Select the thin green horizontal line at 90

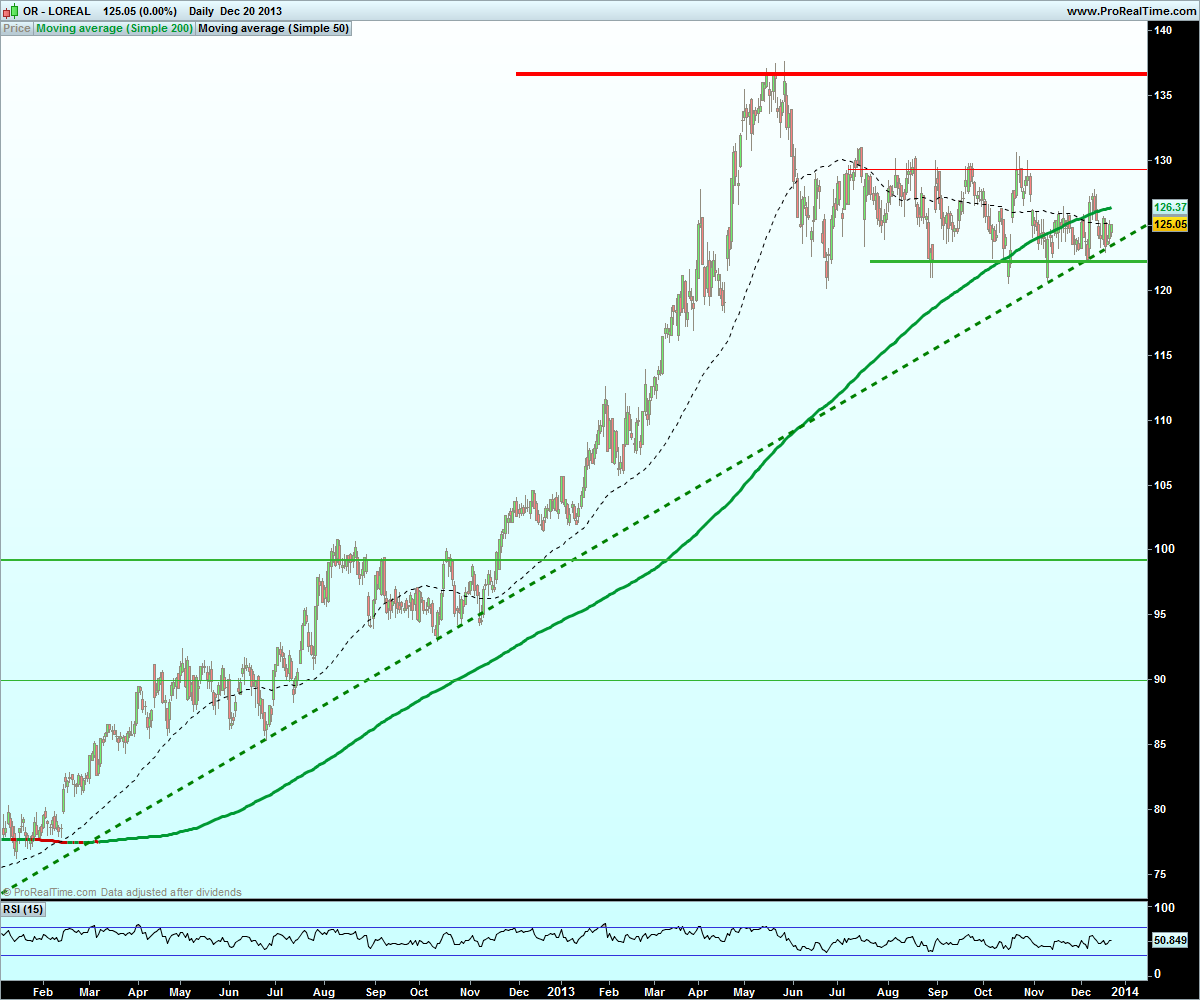[x=573, y=680]
